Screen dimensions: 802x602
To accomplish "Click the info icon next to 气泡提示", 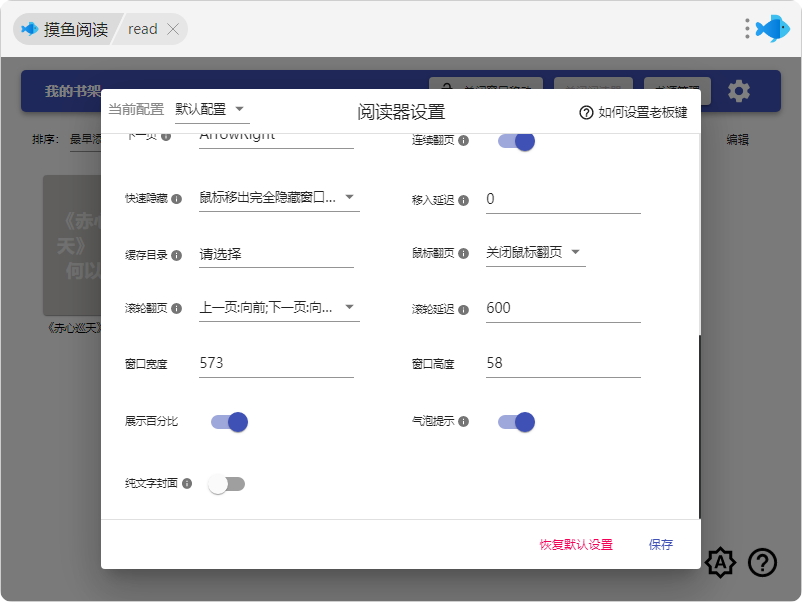I will pyautogui.click(x=463, y=421).
